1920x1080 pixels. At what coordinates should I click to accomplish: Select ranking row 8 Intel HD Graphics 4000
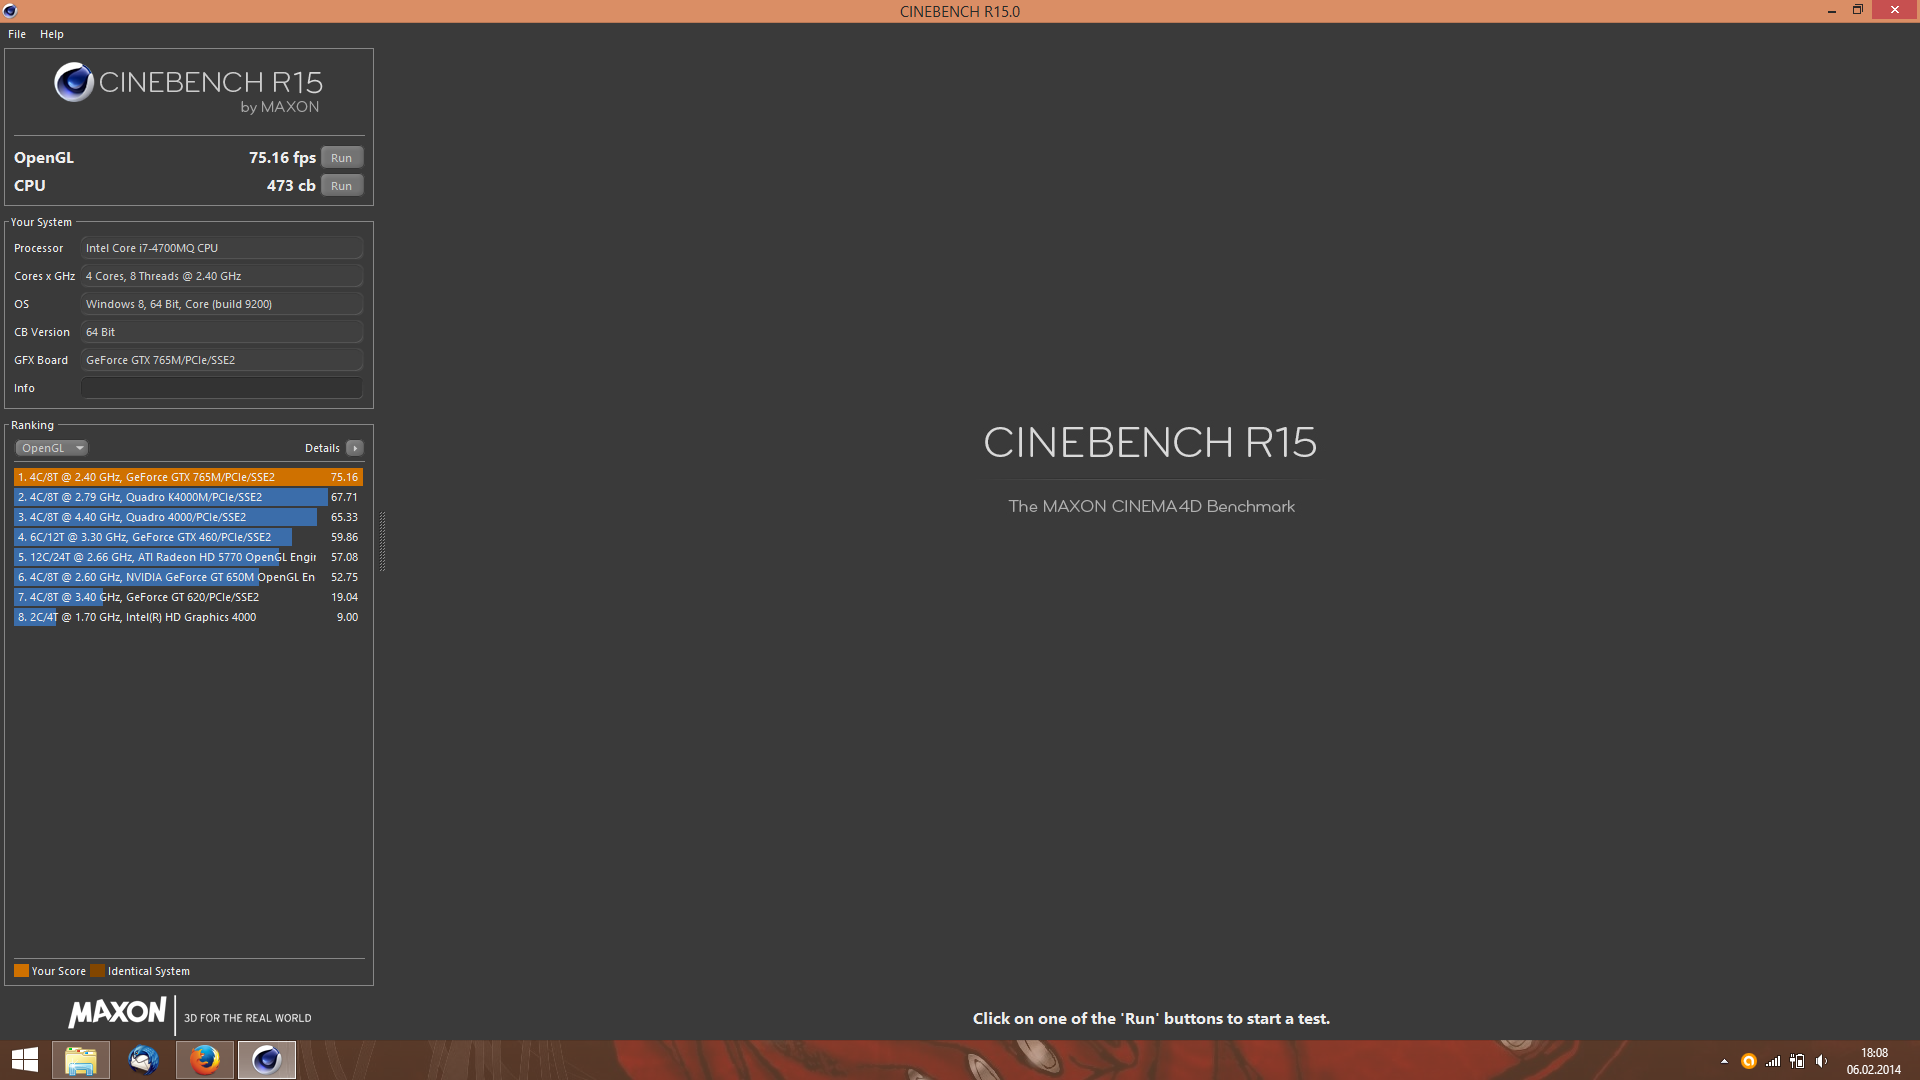(188, 617)
